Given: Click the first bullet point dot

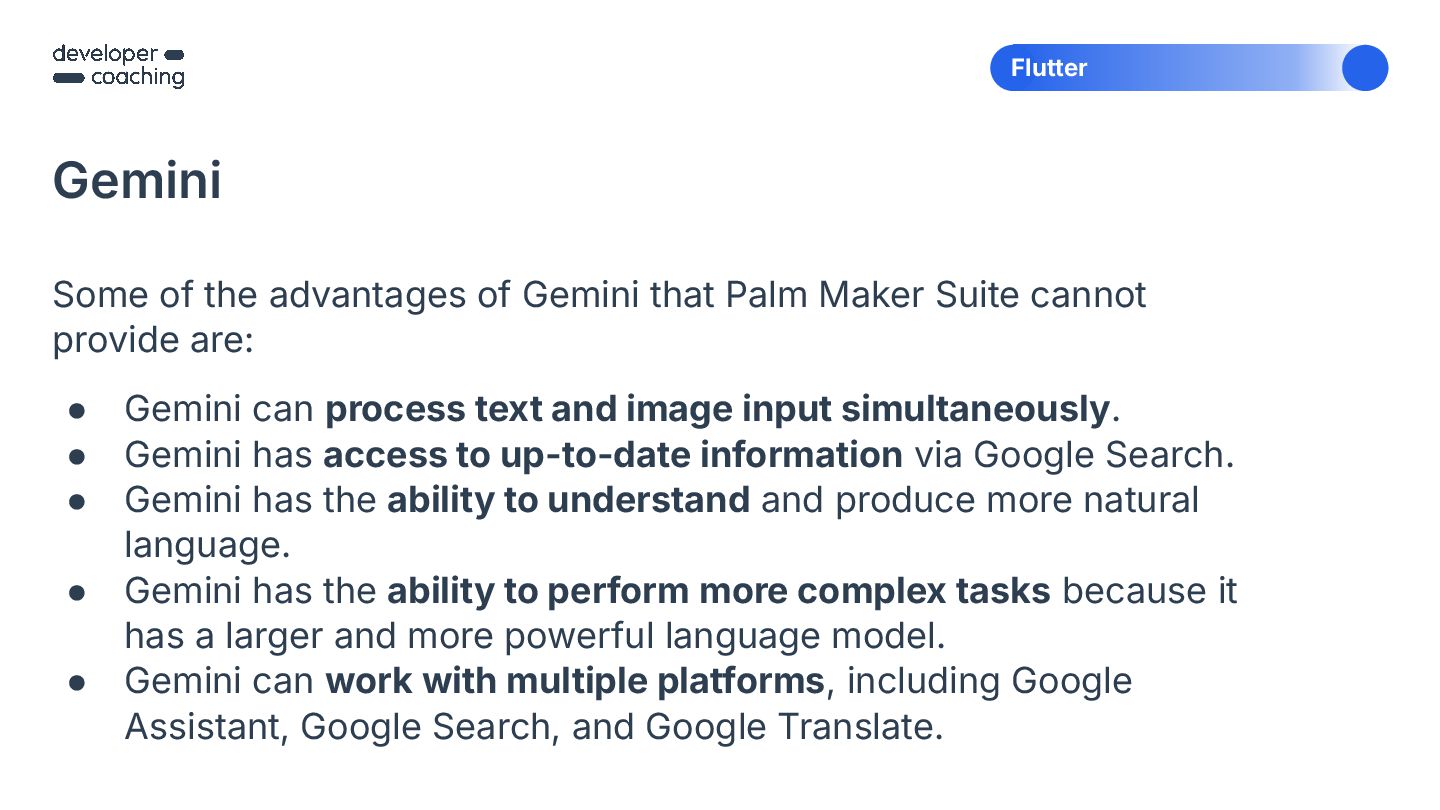Looking at the screenshot, I should click(77, 411).
